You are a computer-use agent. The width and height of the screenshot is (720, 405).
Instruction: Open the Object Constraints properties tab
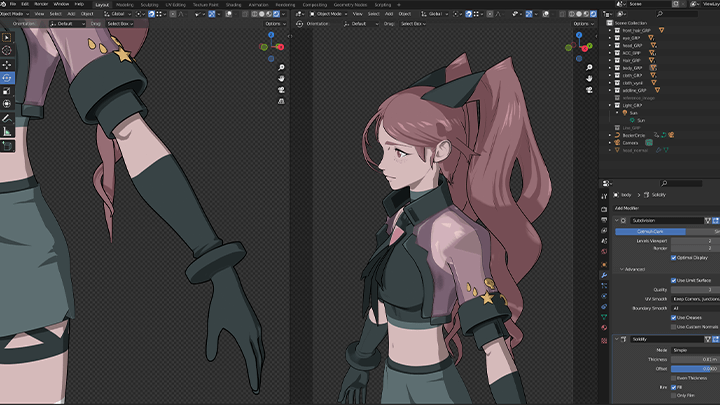[x=604, y=307]
